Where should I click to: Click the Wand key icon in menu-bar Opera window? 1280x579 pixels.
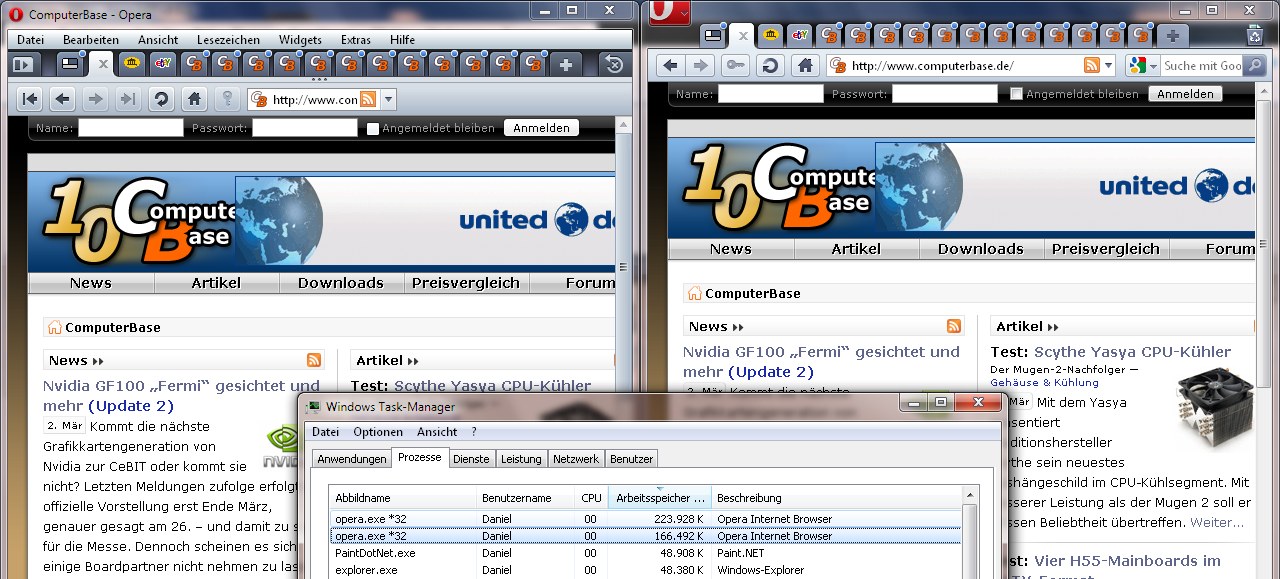[228, 99]
